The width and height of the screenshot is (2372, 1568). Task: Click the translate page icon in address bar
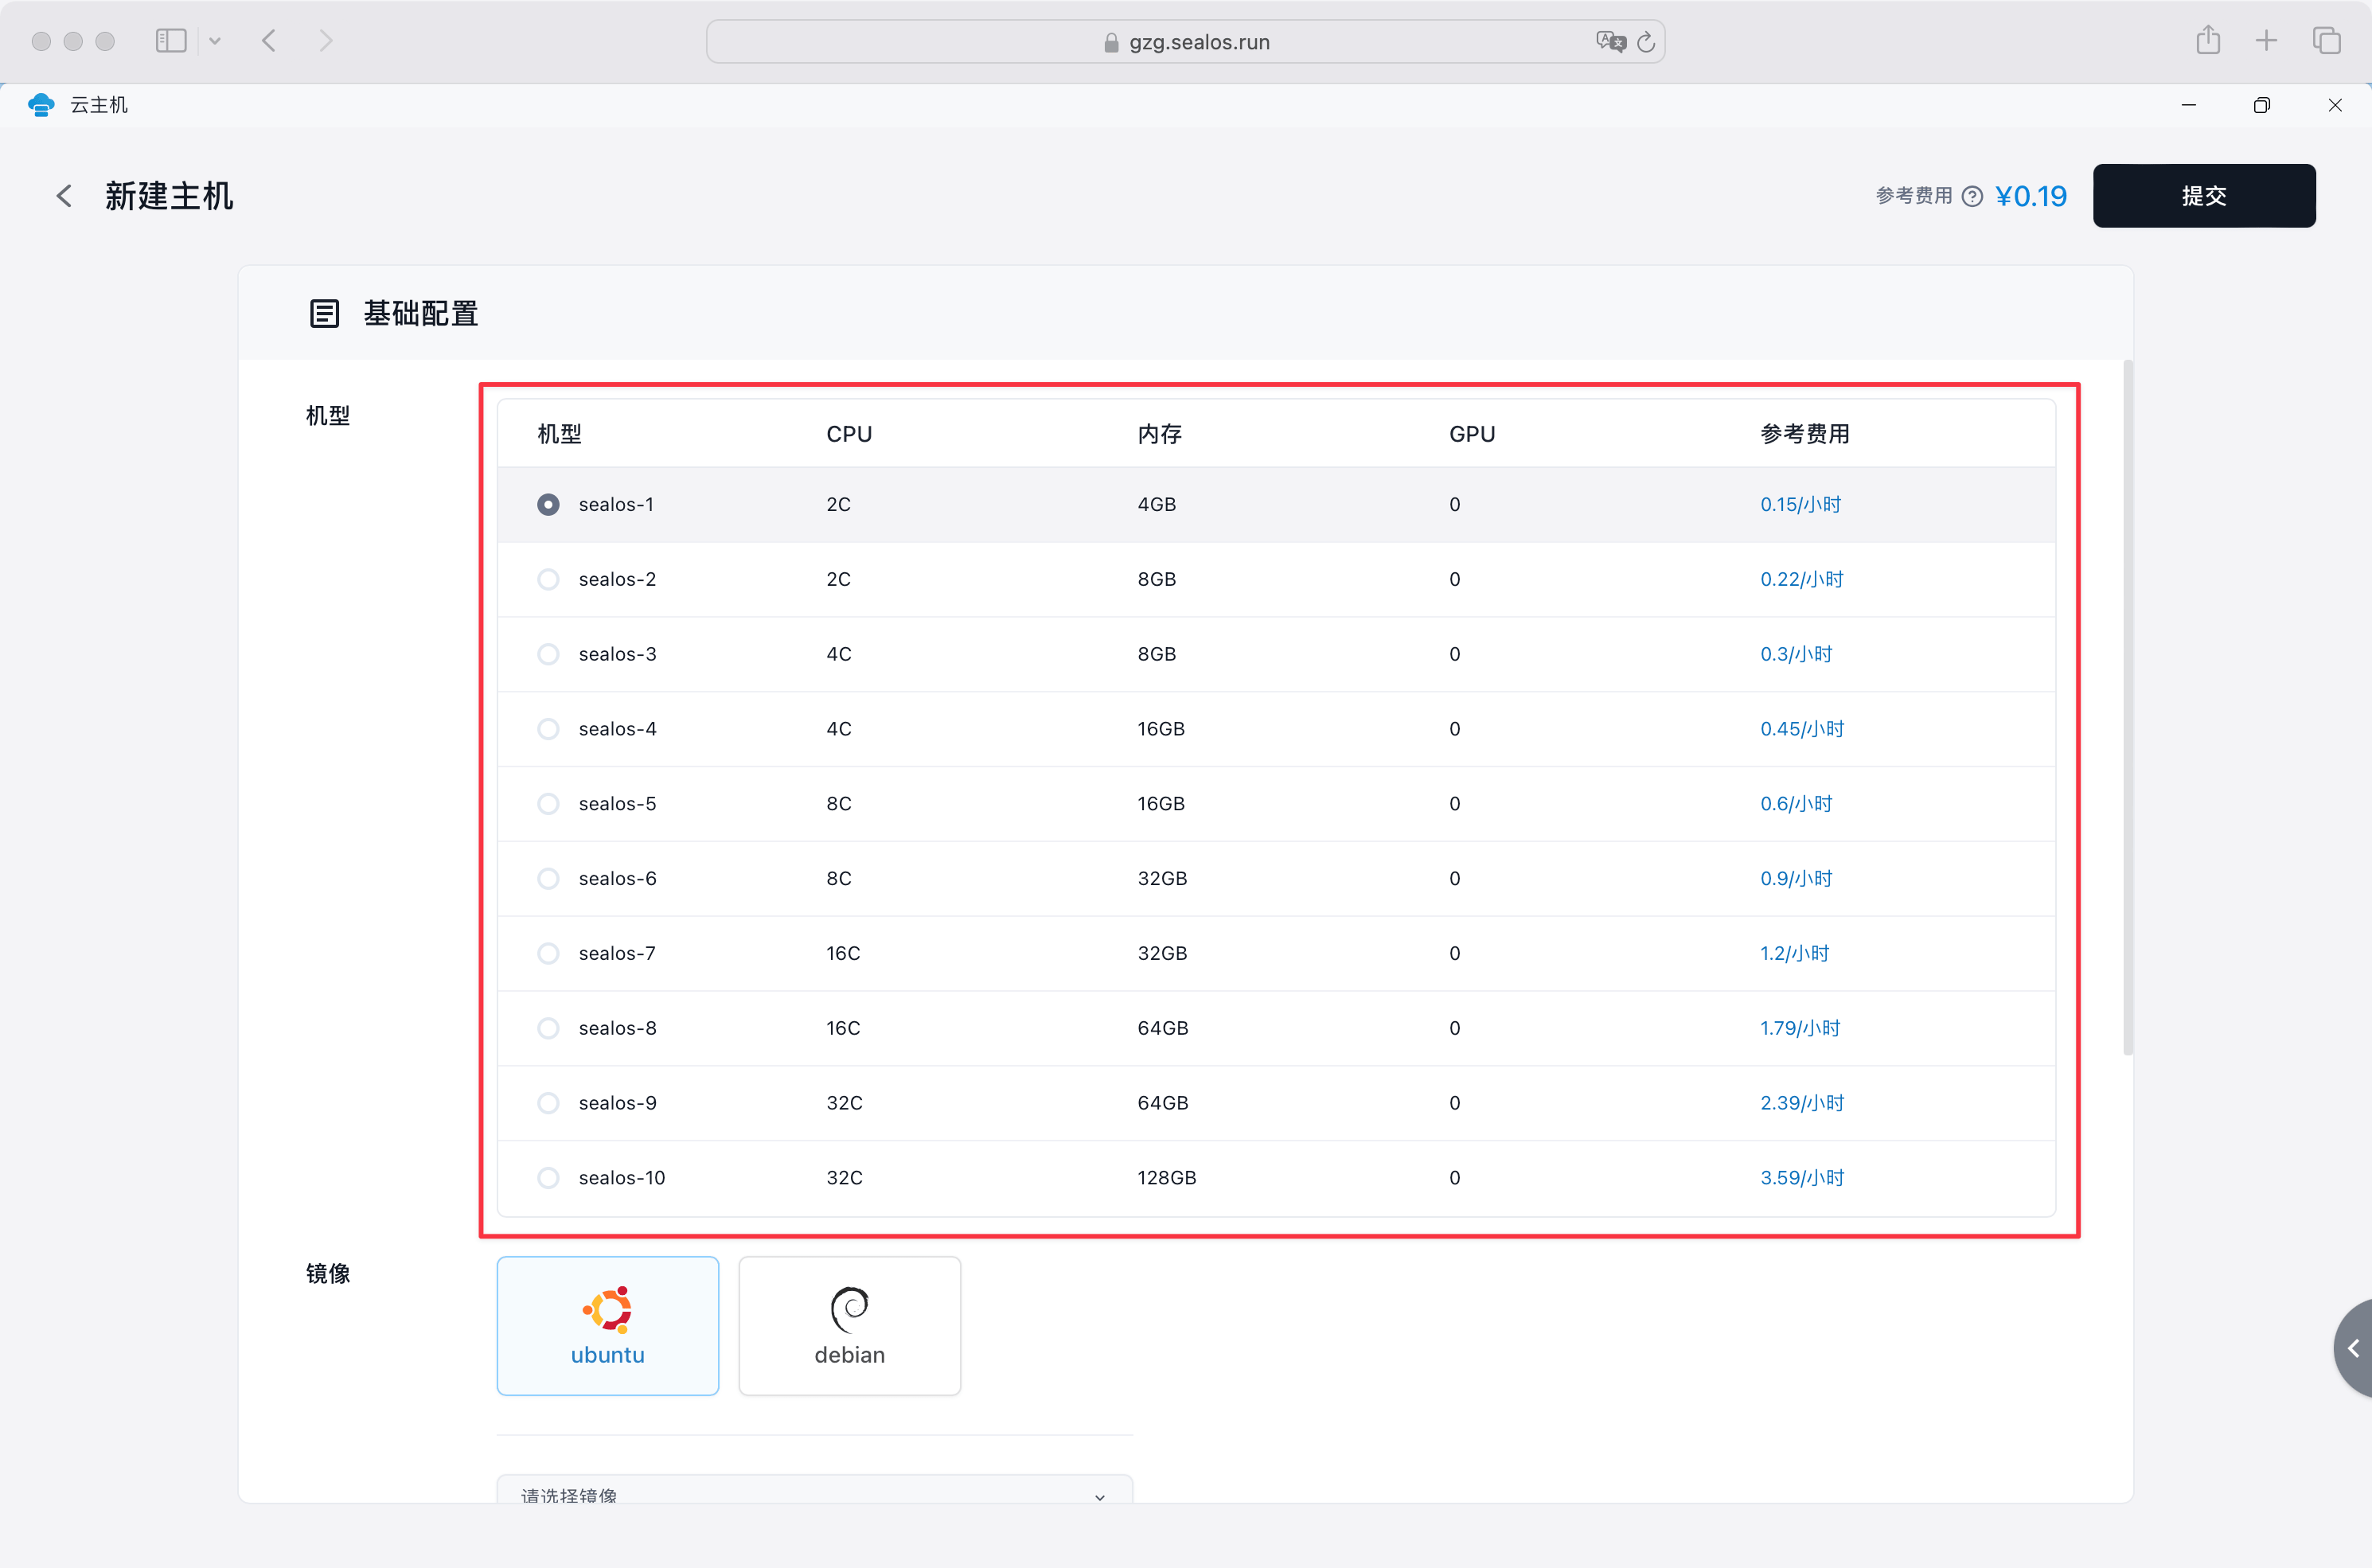(1610, 42)
